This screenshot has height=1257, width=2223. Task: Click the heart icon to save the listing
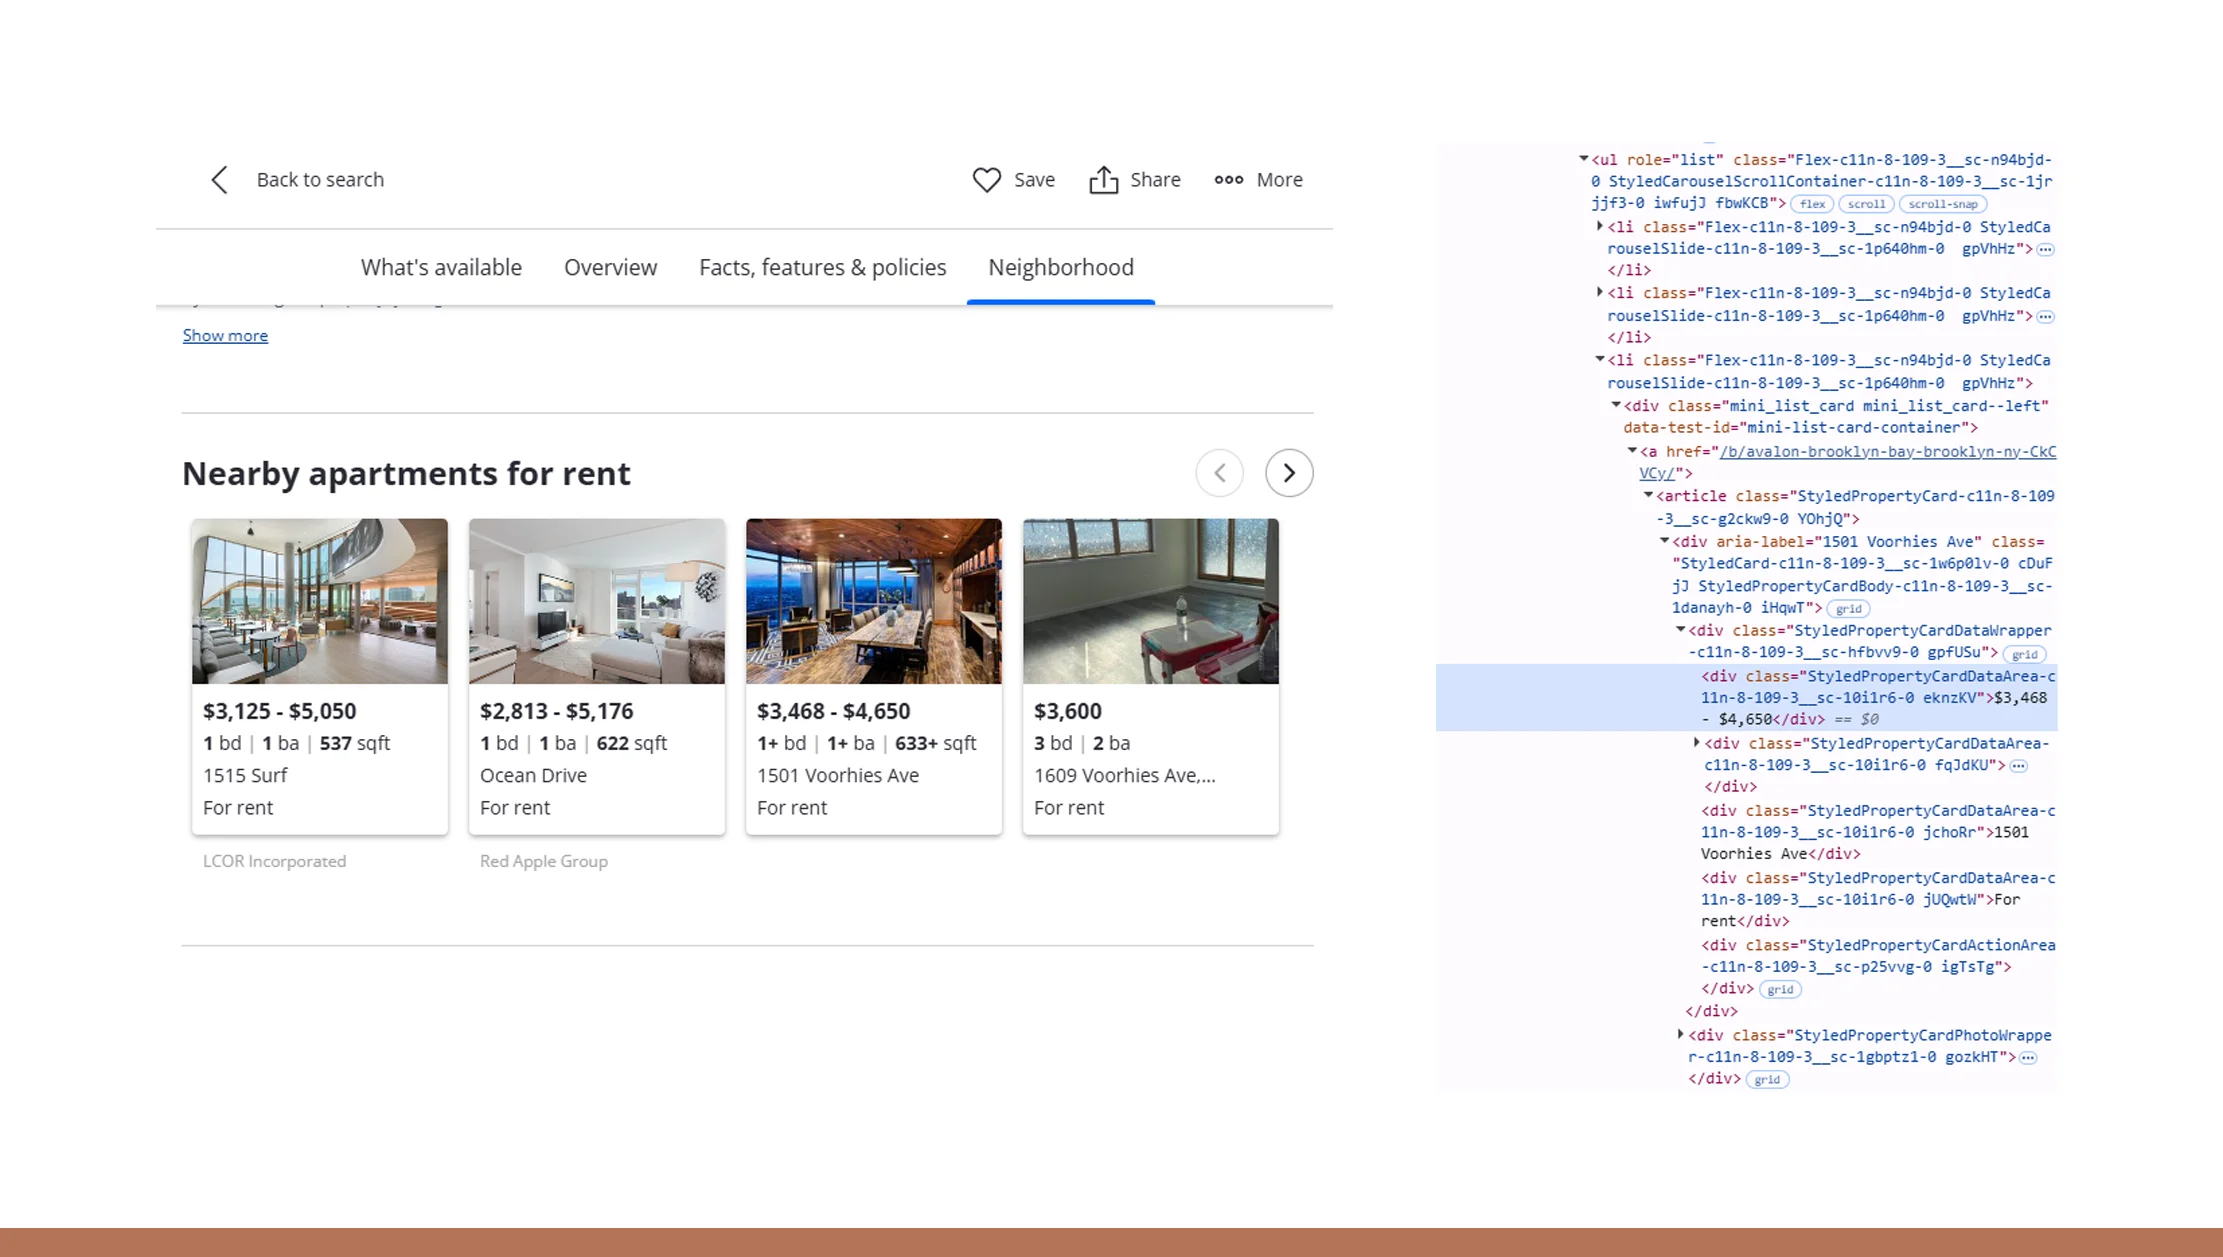[987, 180]
